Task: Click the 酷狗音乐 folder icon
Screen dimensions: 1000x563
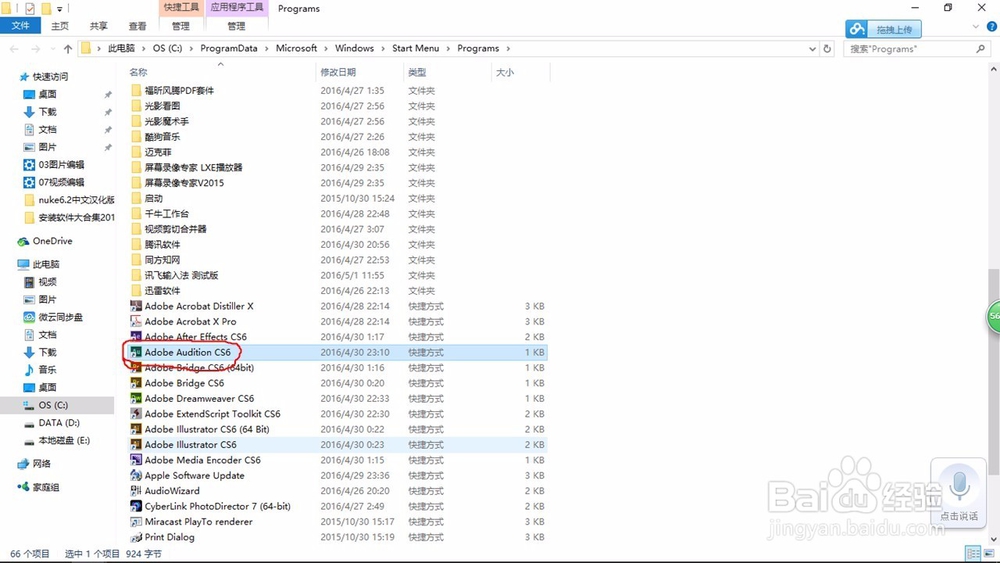Action: coord(136,136)
